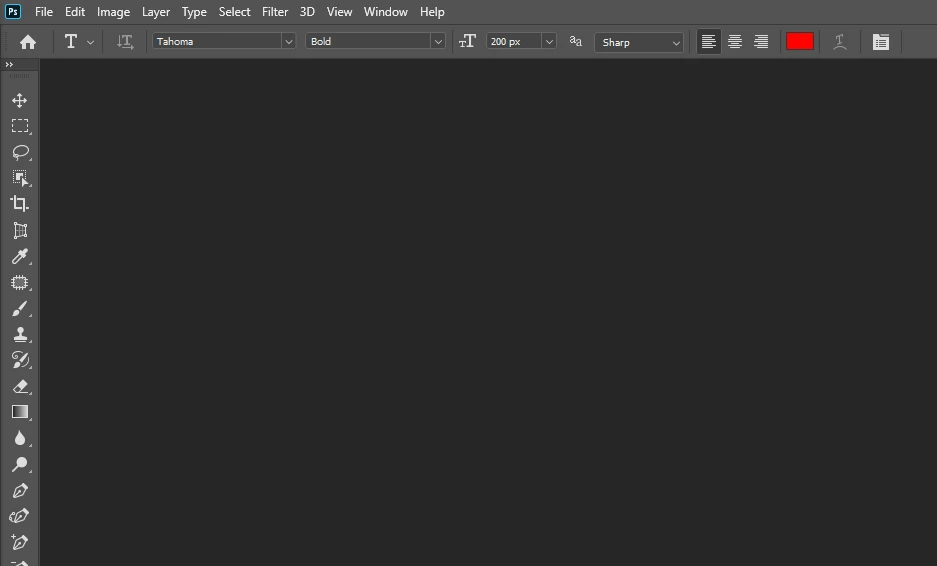The height and width of the screenshot is (566, 937).
Task: Open the Edit menu
Action: point(75,12)
